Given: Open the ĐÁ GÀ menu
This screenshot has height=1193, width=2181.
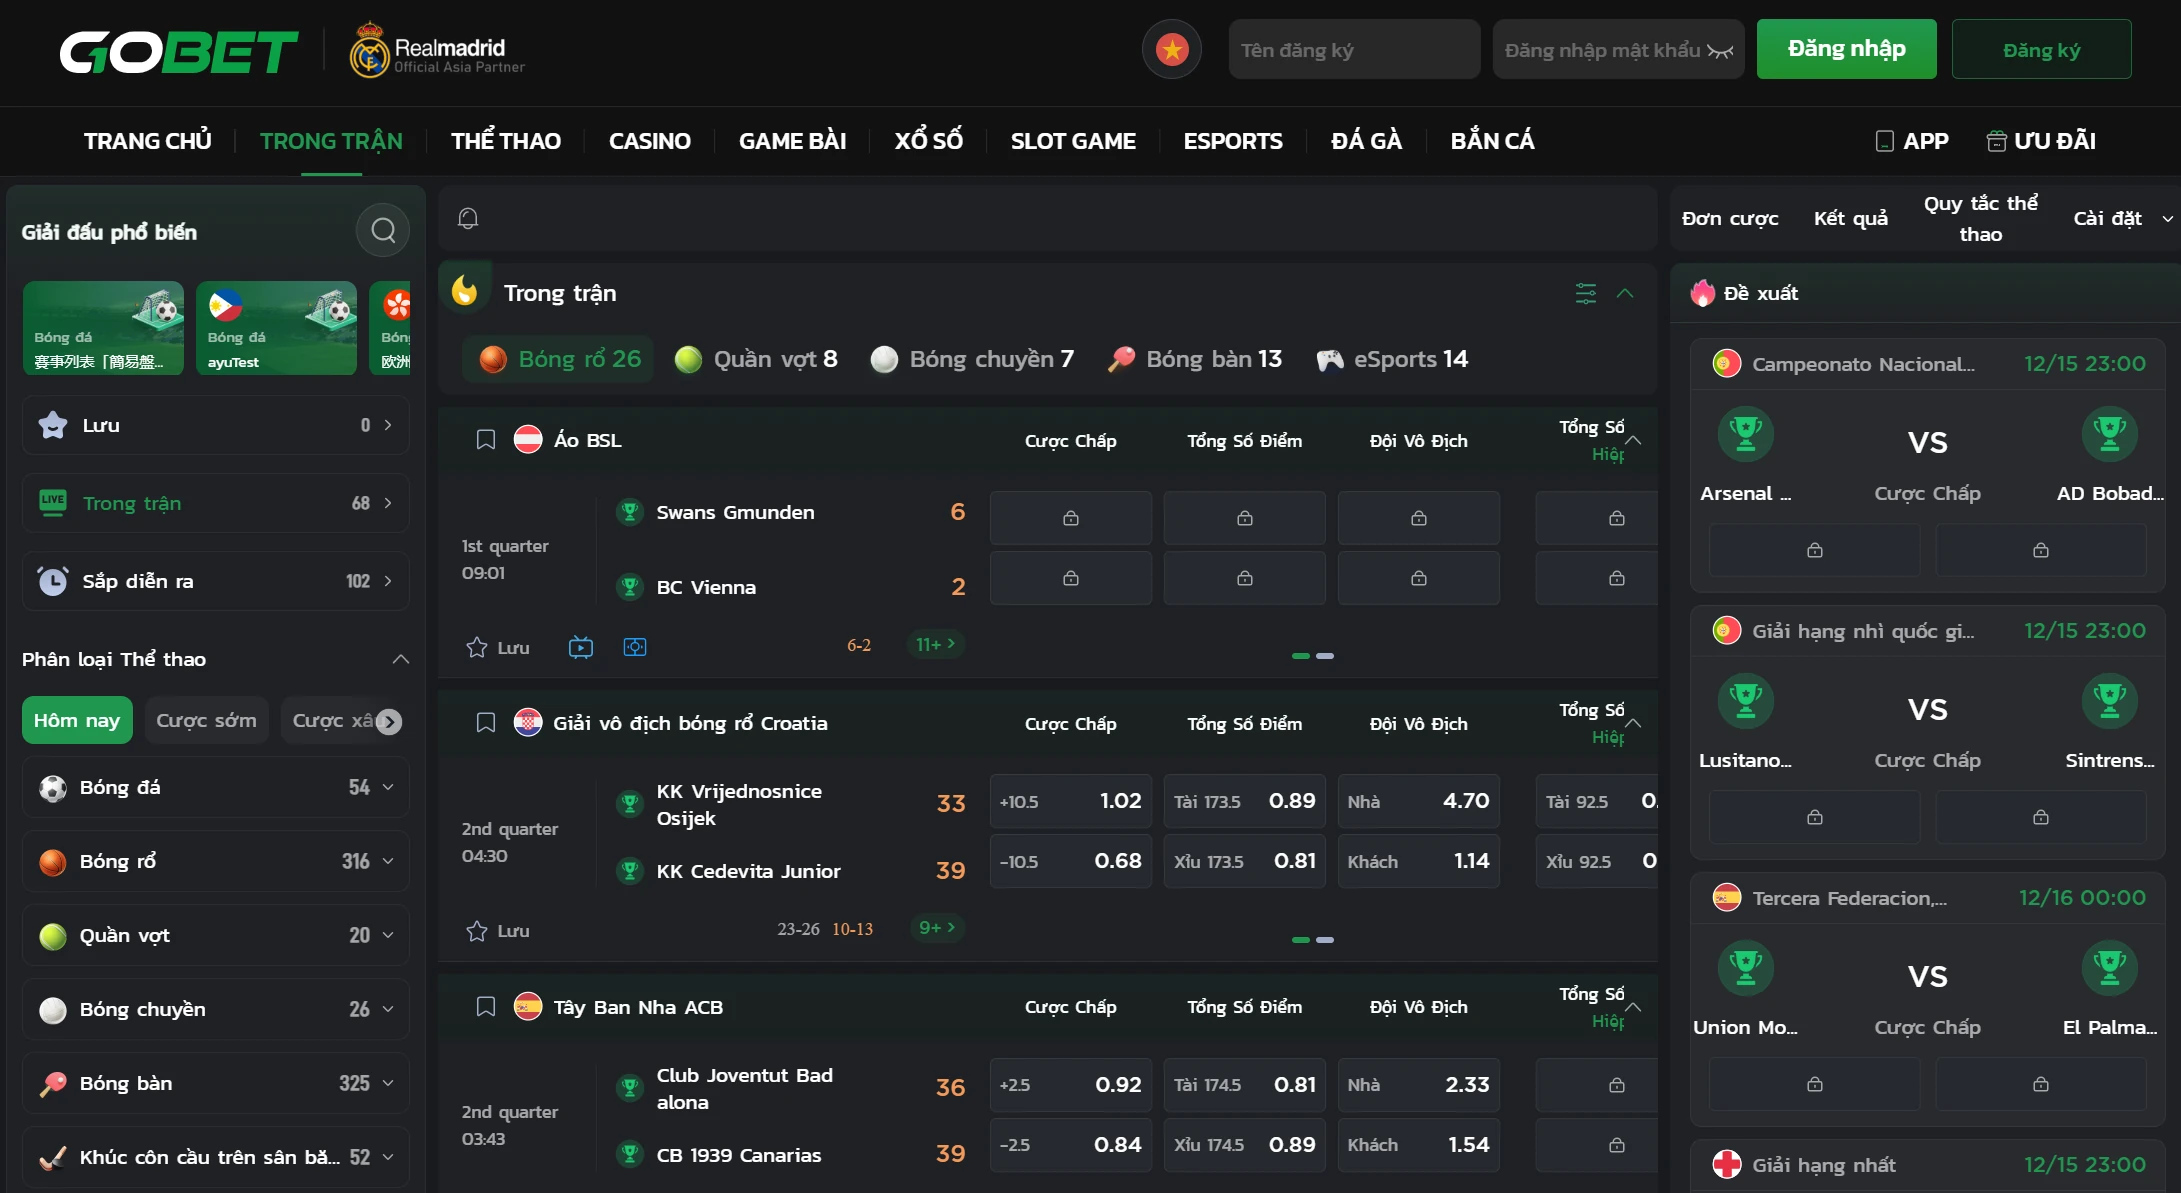Looking at the screenshot, I should (x=1367, y=141).
